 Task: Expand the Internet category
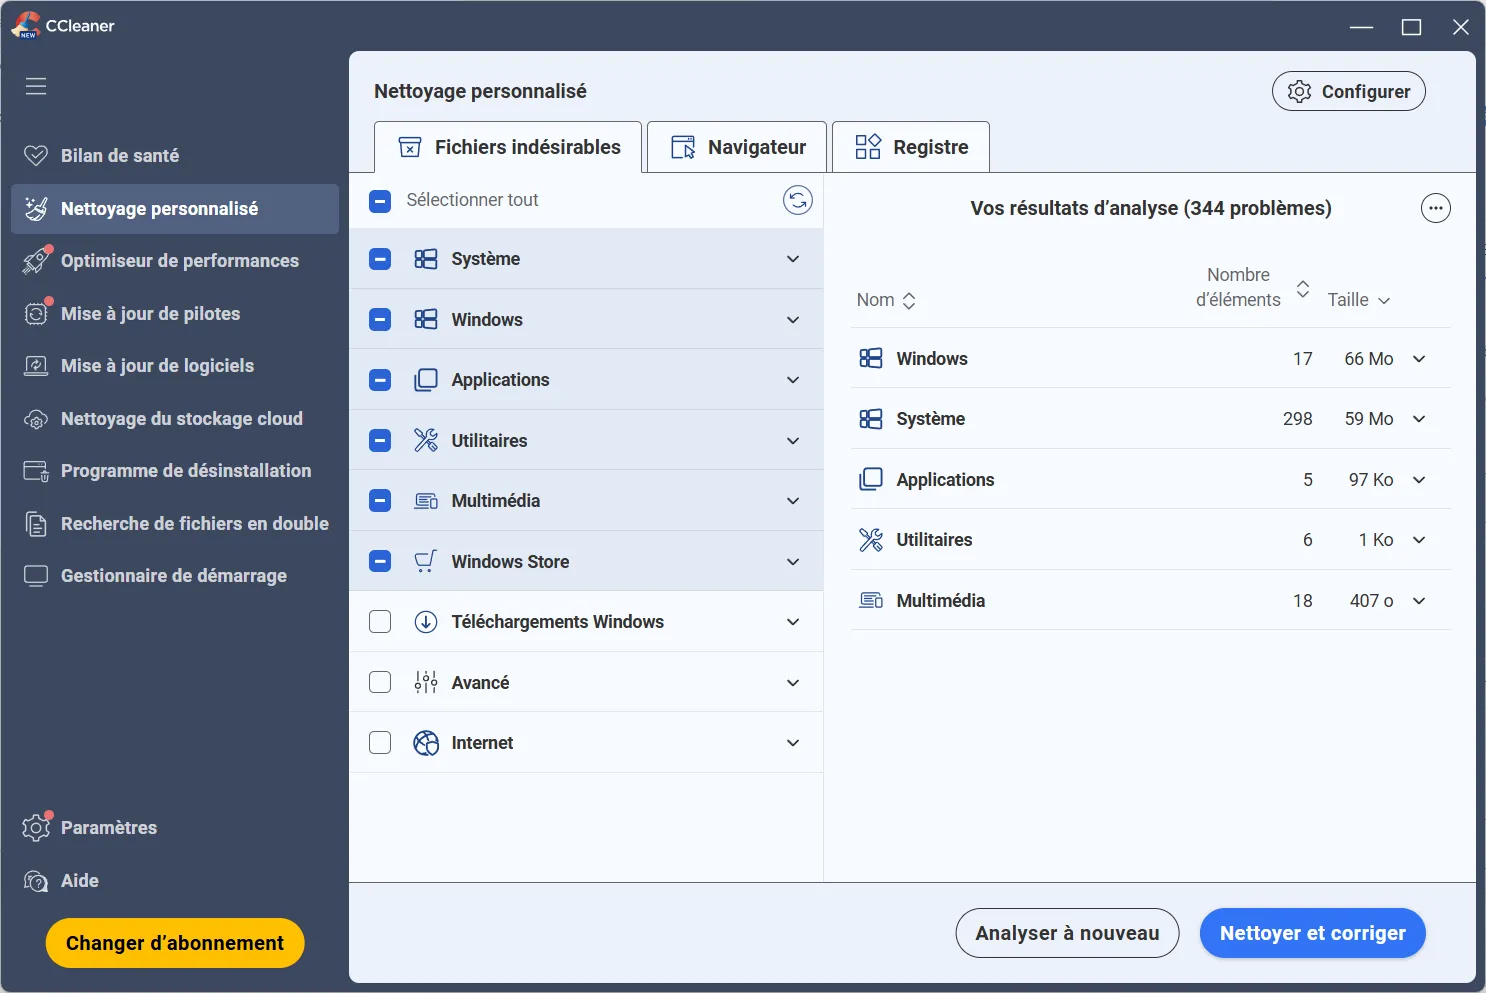tap(793, 743)
